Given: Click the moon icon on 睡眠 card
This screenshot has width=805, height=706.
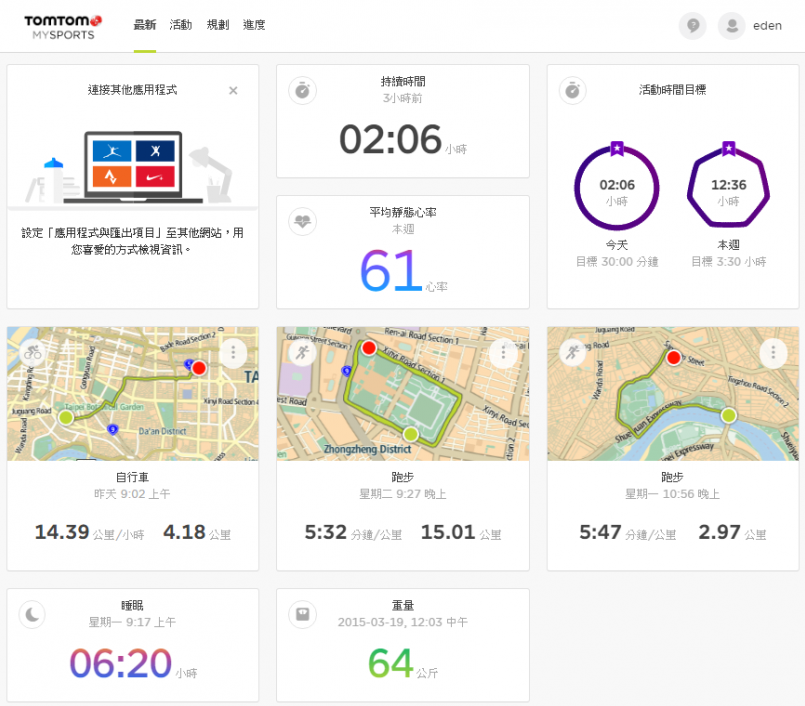Looking at the screenshot, I should pyautogui.click(x=33, y=614).
